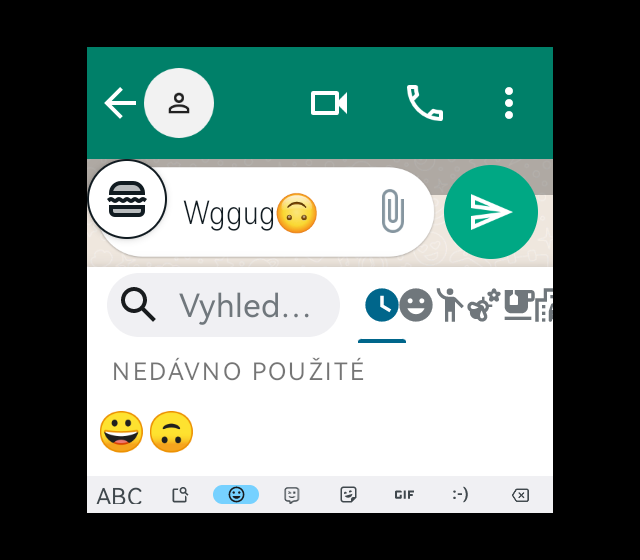The width and height of the screenshot is (640, 560).
Task: Start a voice call
Action: click(x=424, y=103)
